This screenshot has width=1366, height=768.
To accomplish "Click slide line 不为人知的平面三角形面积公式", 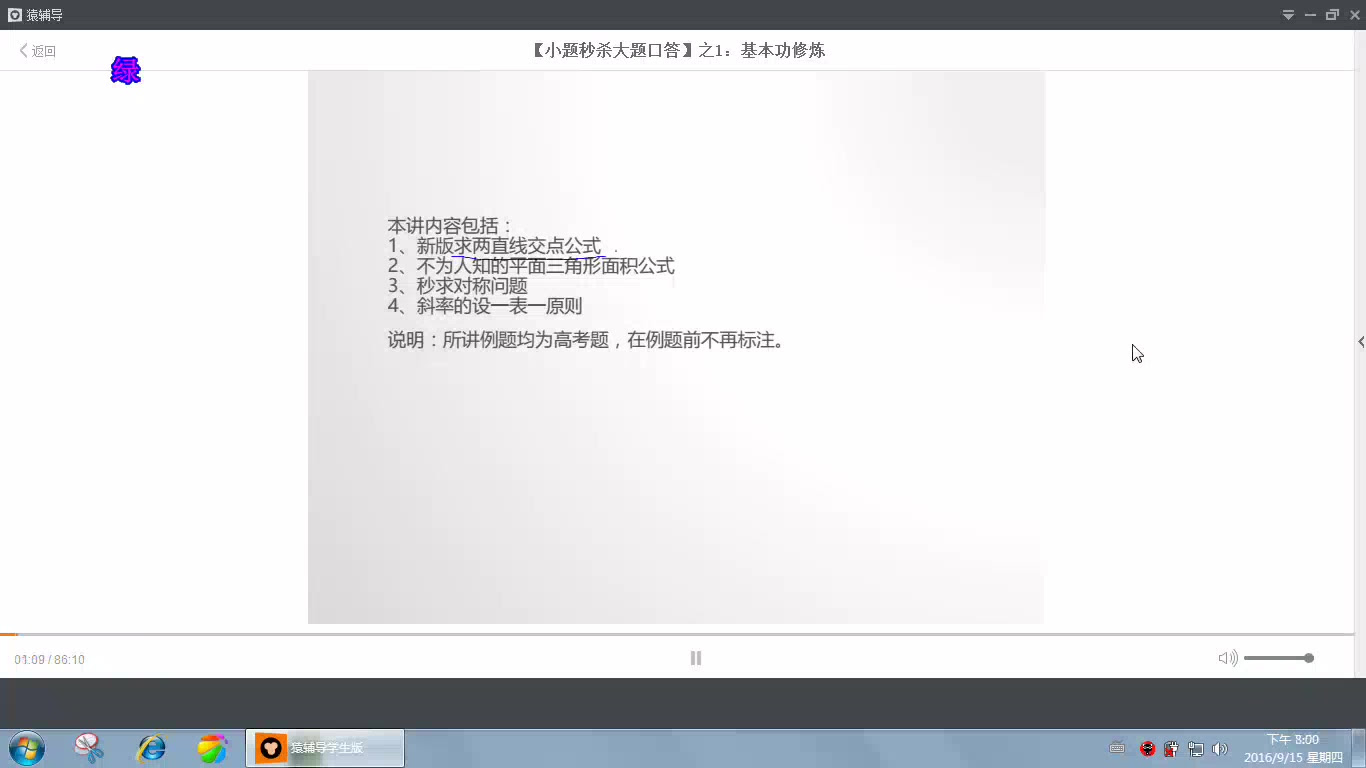I will coord(531,266).
